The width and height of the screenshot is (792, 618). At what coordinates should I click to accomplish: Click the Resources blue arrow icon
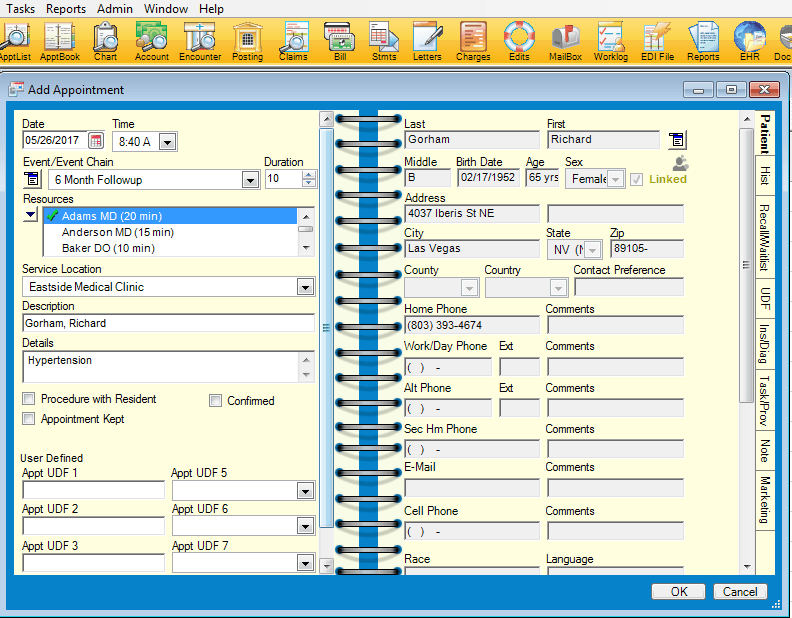pos(30,215)
